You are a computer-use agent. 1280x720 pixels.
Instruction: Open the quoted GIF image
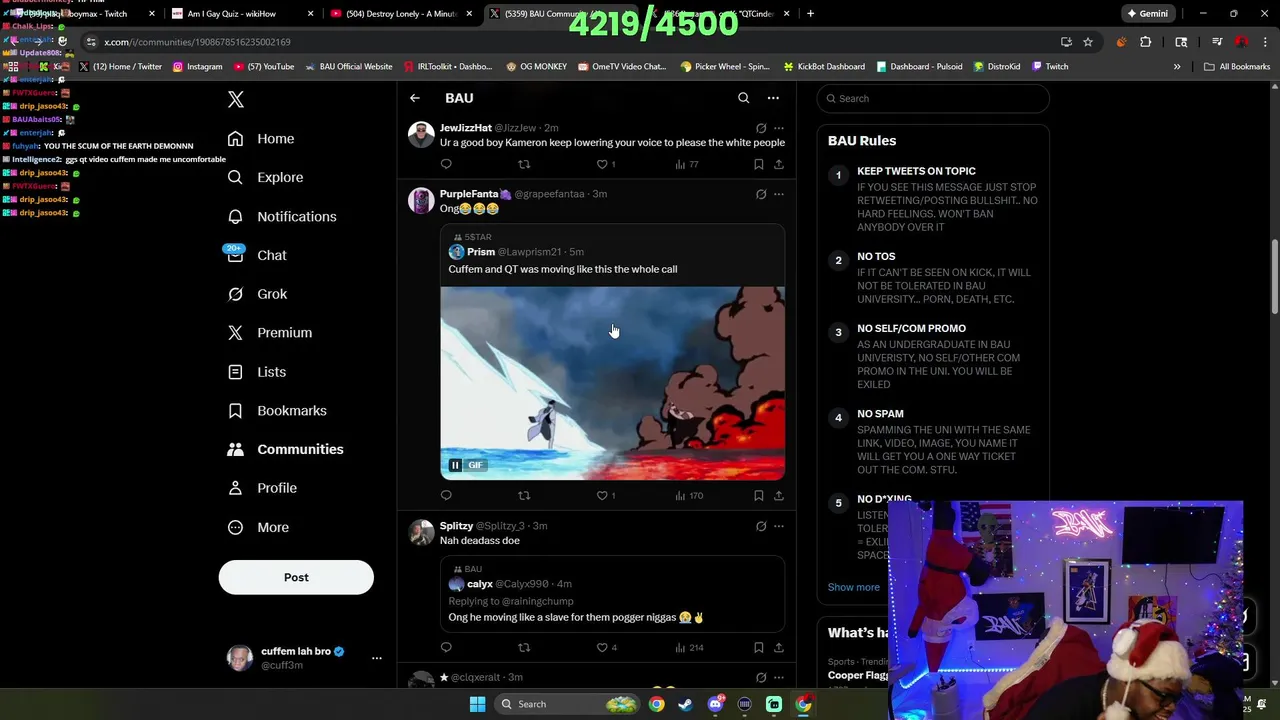pyautogui.click(x=612, y=383)
